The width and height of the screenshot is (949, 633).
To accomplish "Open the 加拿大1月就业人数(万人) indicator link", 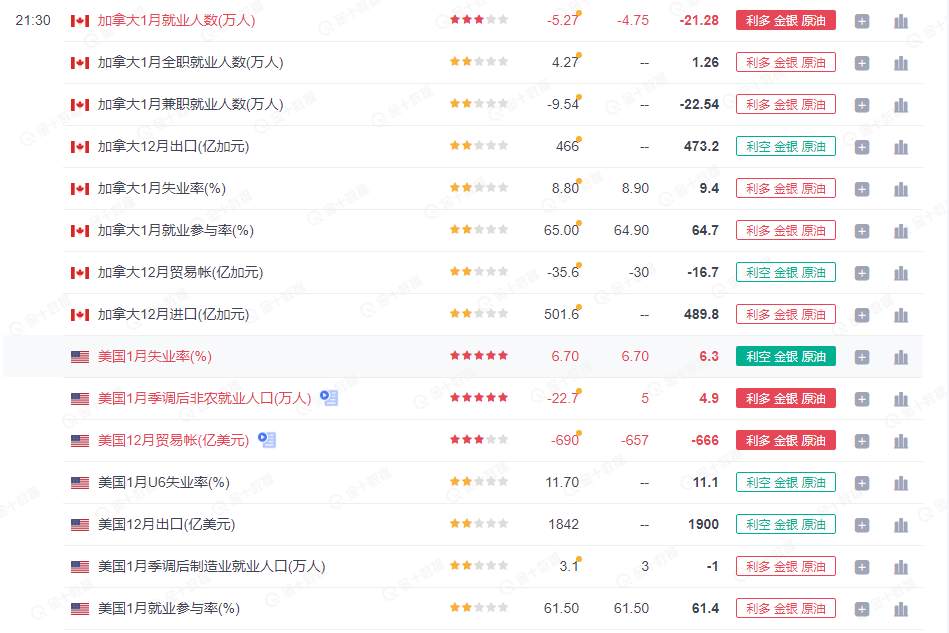I will click(x=176, y=21).
